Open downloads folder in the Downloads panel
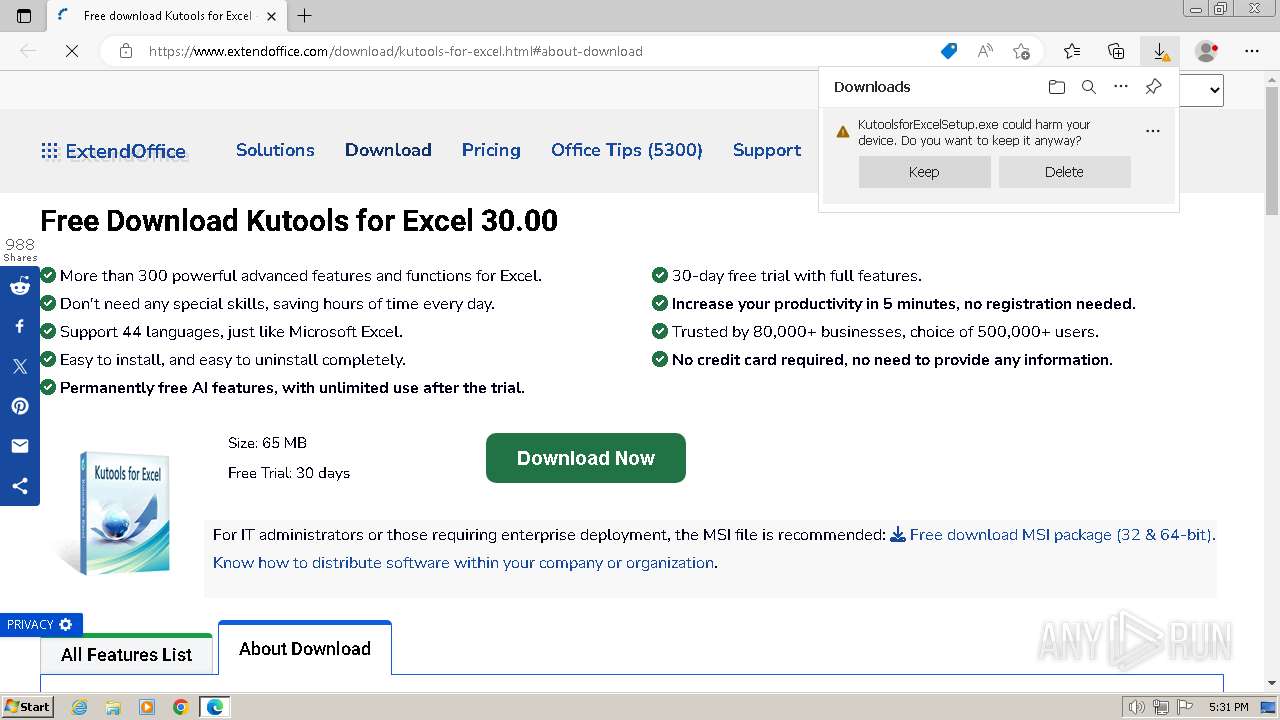1280x720 pixels. coord(1057,87)
